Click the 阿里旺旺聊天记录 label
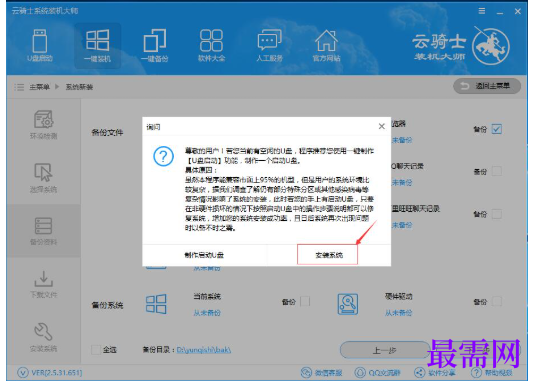 [416, 209]
